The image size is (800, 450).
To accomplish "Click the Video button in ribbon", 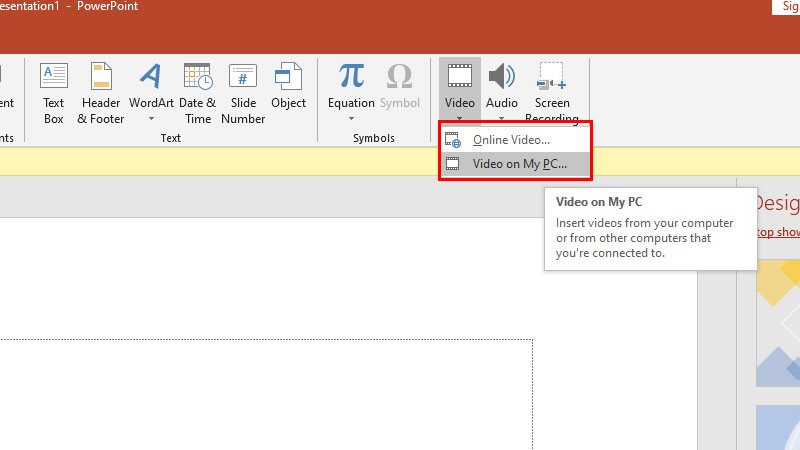I will 460,90.
